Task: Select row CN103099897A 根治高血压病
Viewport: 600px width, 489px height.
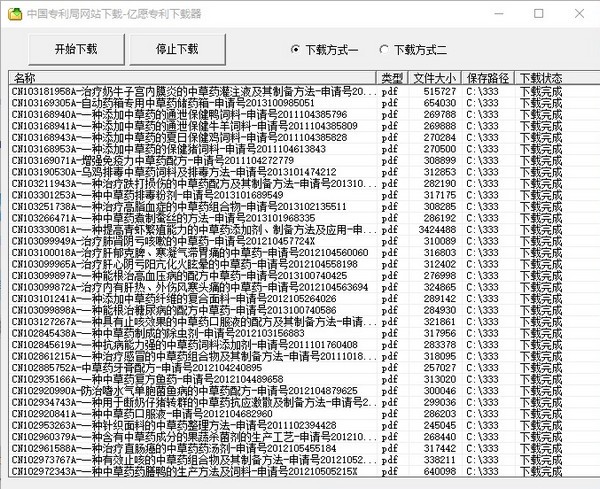Action: pyautogui.click(x=304, y=275)
